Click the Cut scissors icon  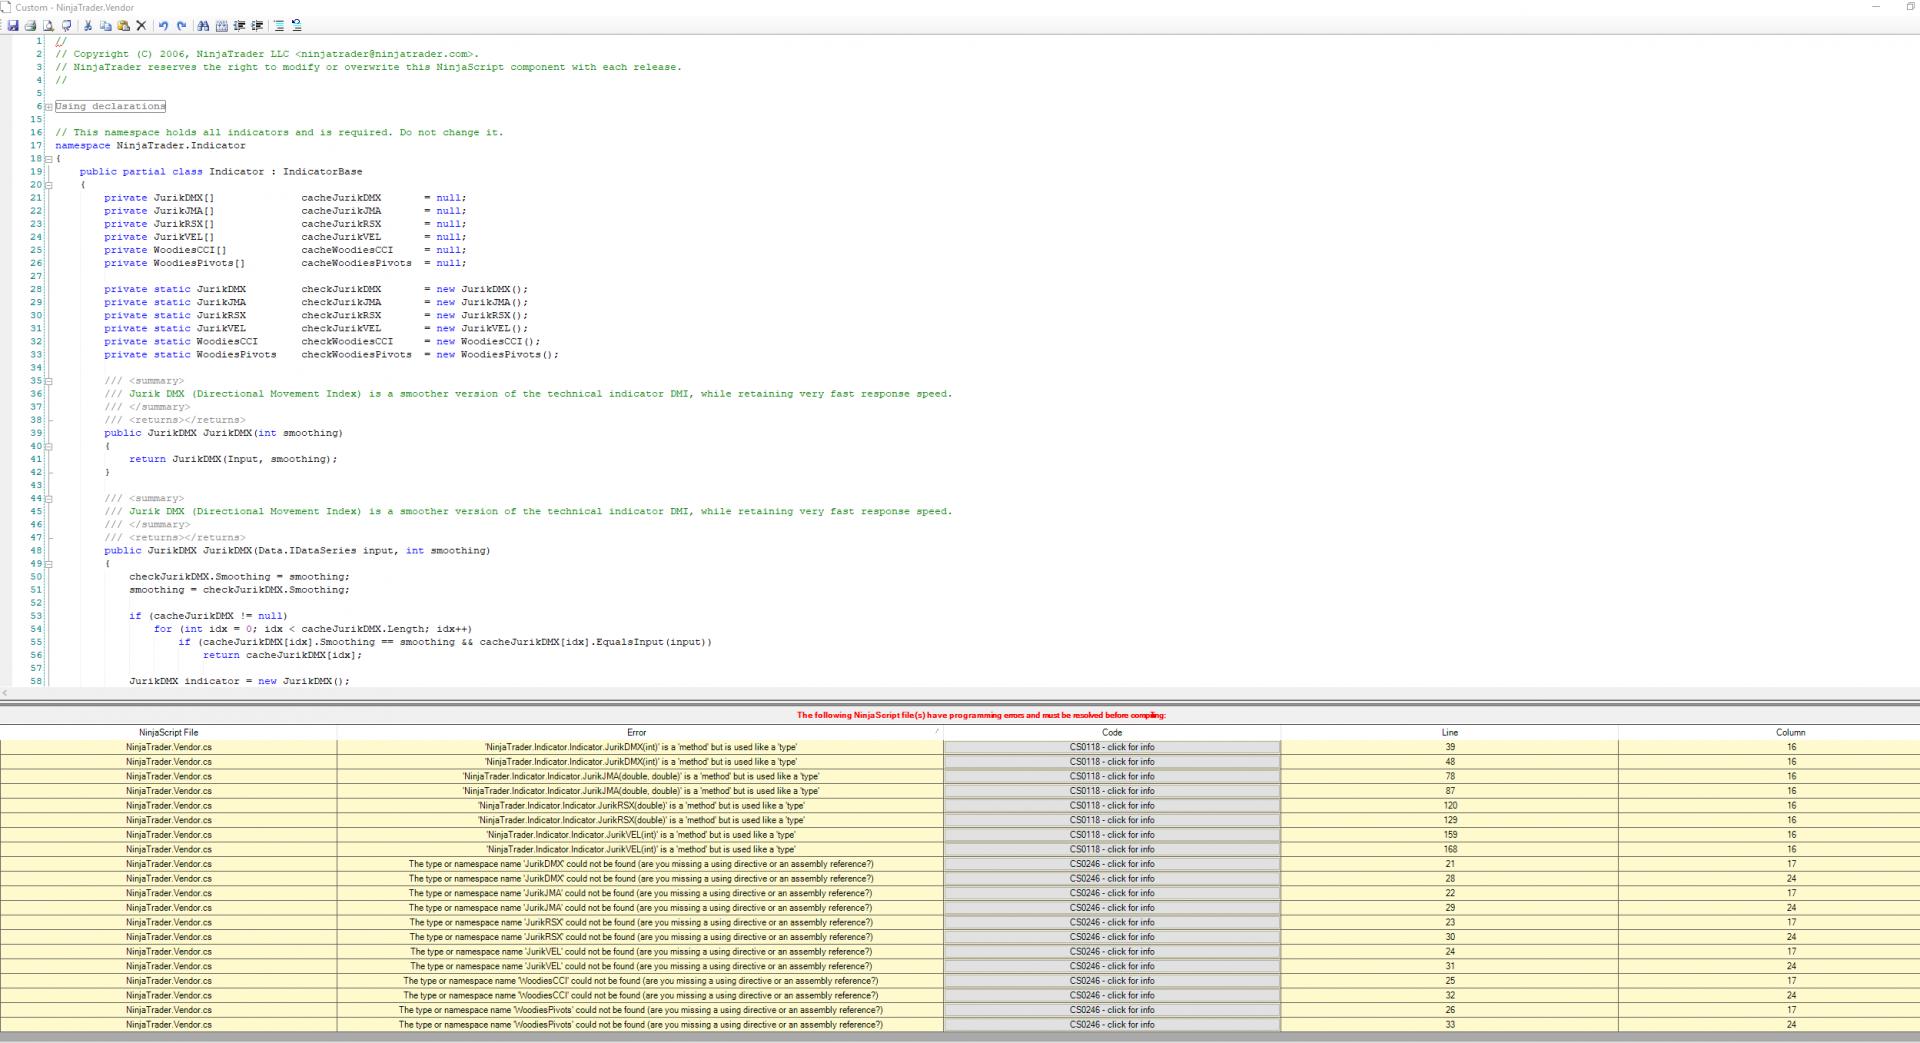[88, 26]
